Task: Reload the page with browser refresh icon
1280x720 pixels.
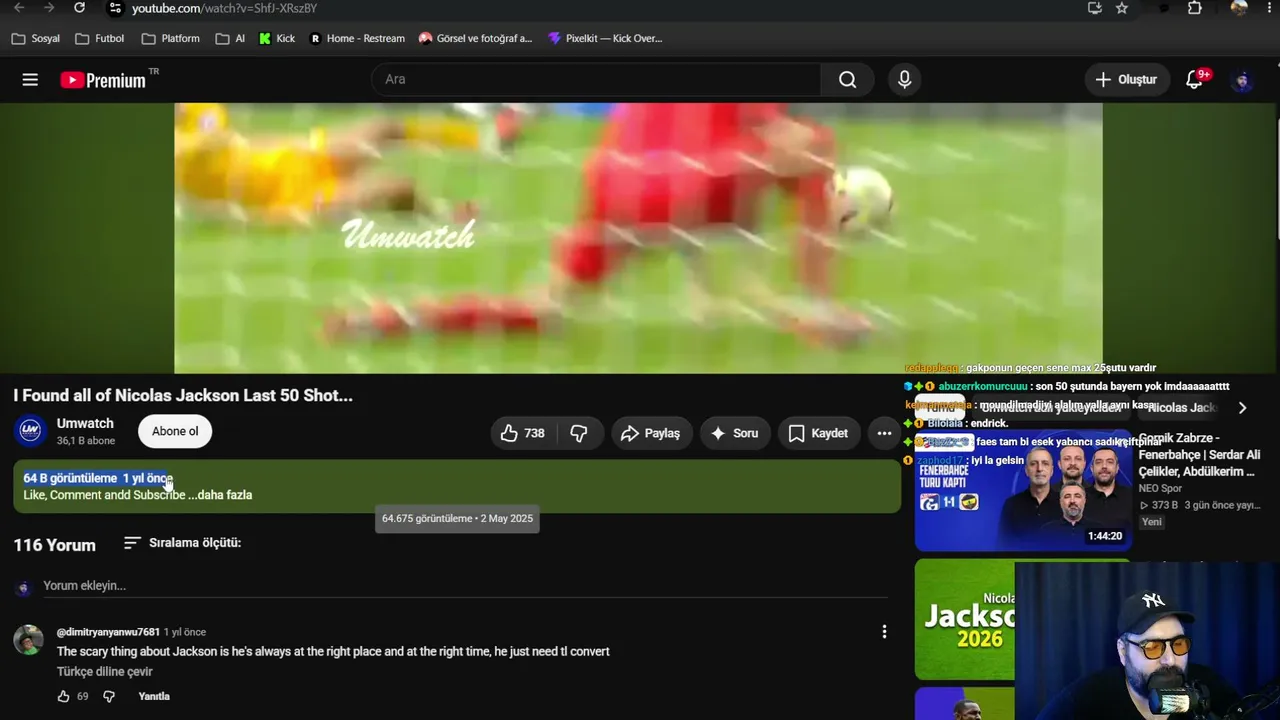Action: (80, 8)
